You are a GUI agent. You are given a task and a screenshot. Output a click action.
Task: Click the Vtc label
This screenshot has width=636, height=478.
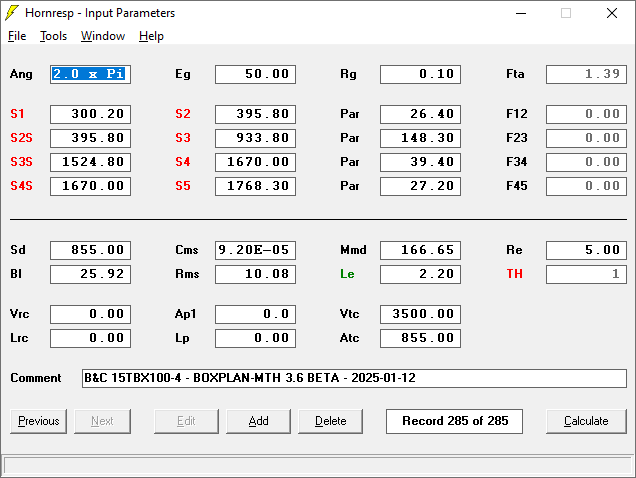pos(350,314)
